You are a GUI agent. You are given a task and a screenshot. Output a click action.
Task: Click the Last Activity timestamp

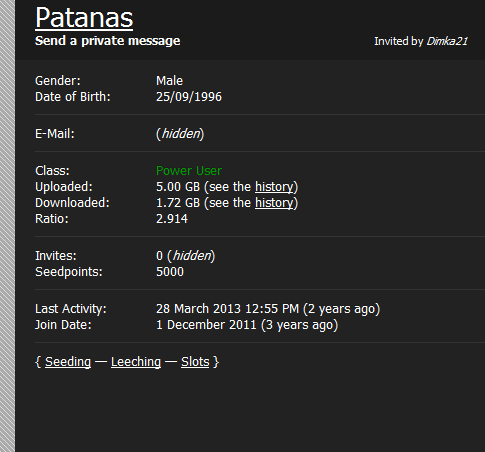pos(268,309)
